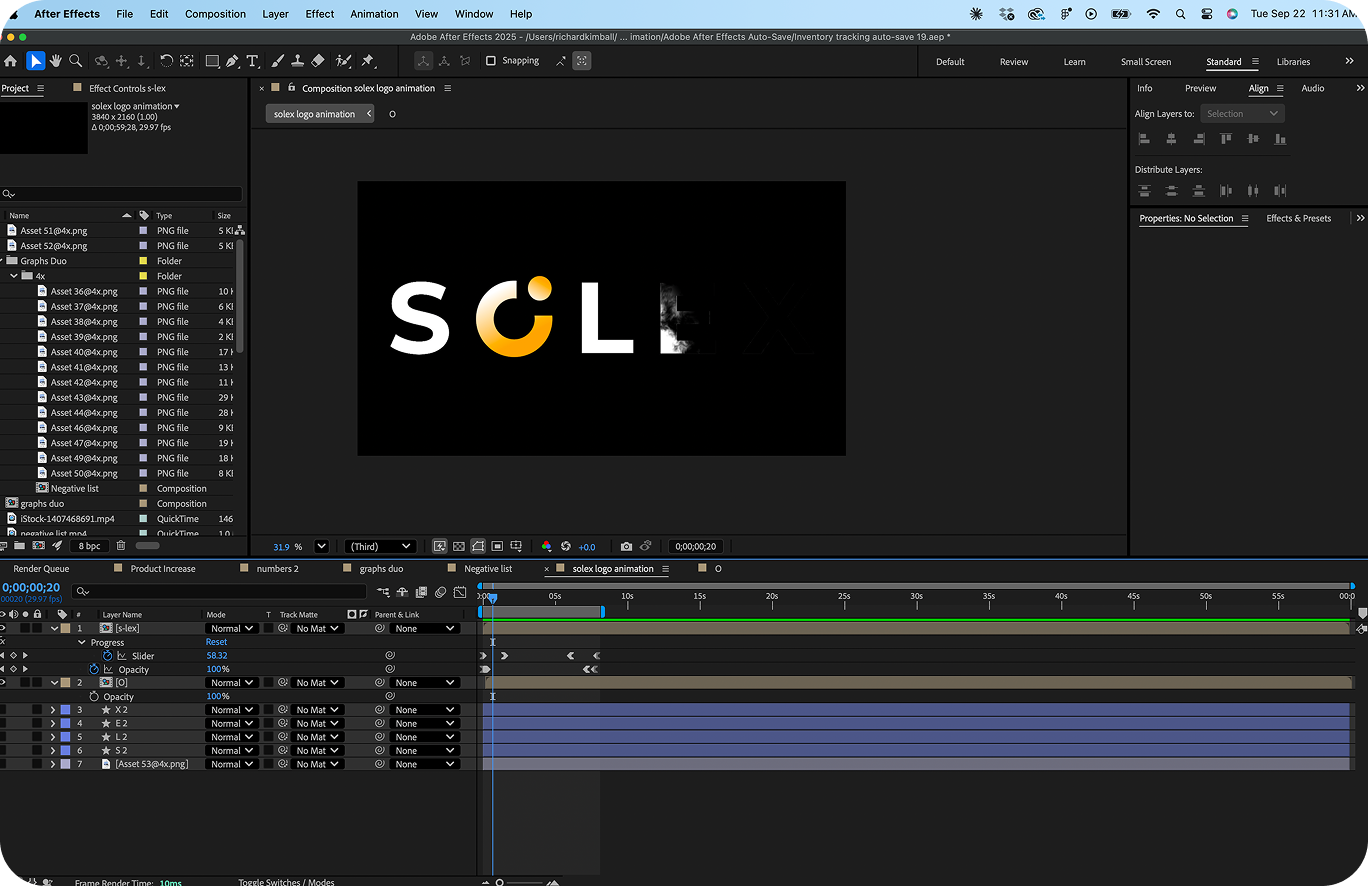
Task: Select the Hand tool
Action: coord(56,61)
